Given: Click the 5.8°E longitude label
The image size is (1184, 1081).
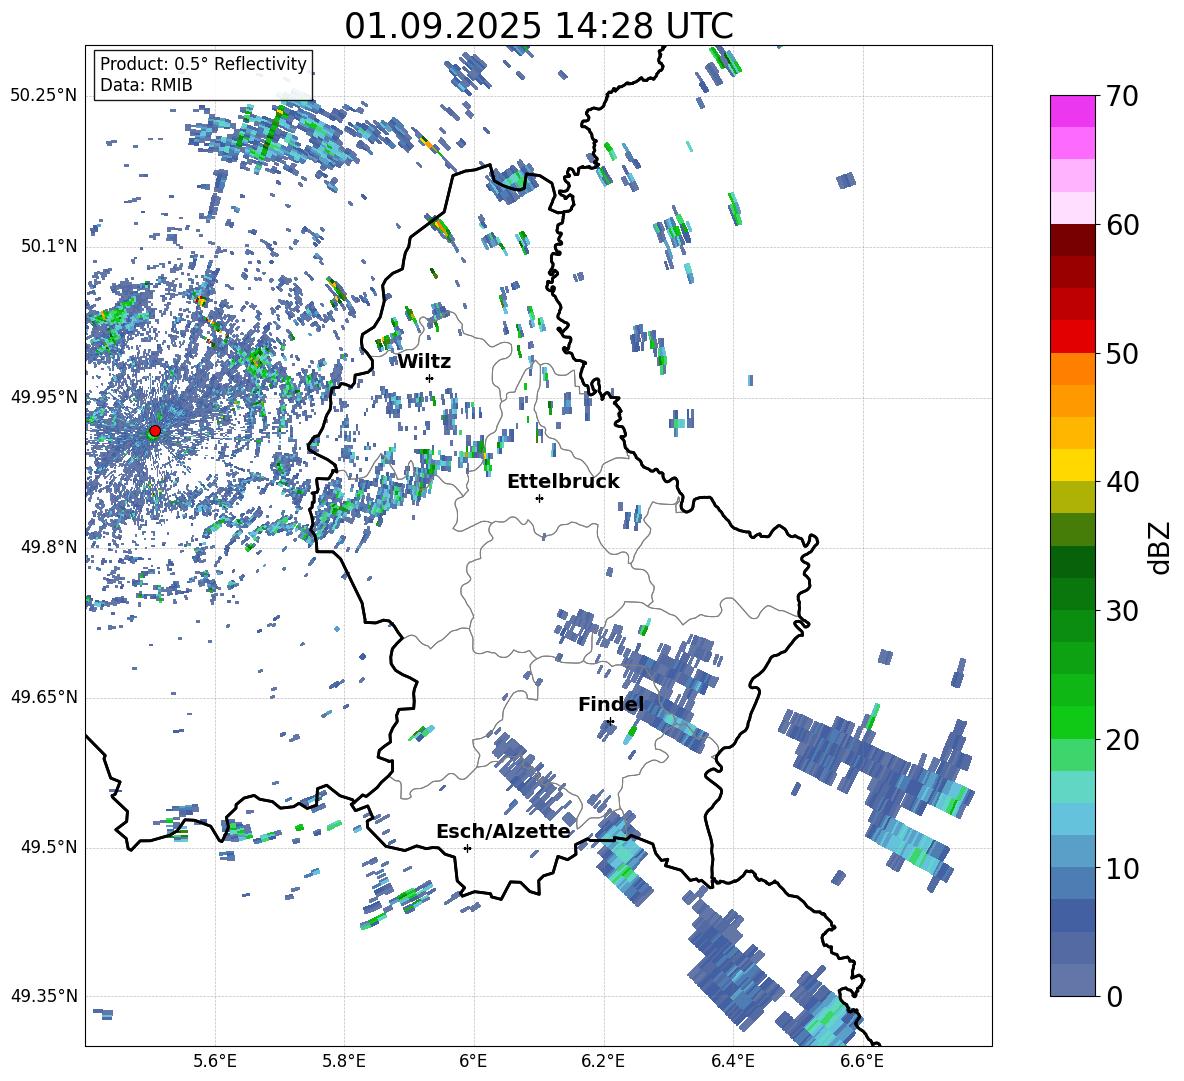Looking at the screenshot, I should coord(344,1061).
